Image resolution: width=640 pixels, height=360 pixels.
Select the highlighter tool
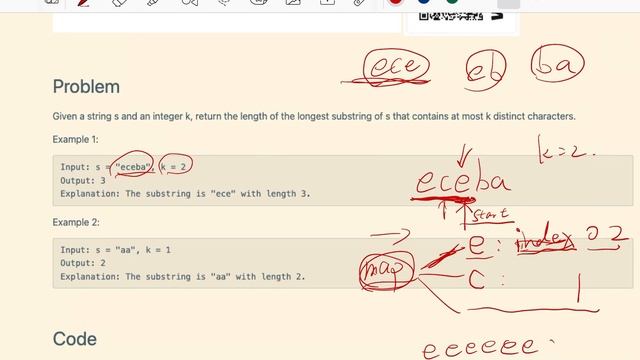pyautogui.click(x=153, y=2)
